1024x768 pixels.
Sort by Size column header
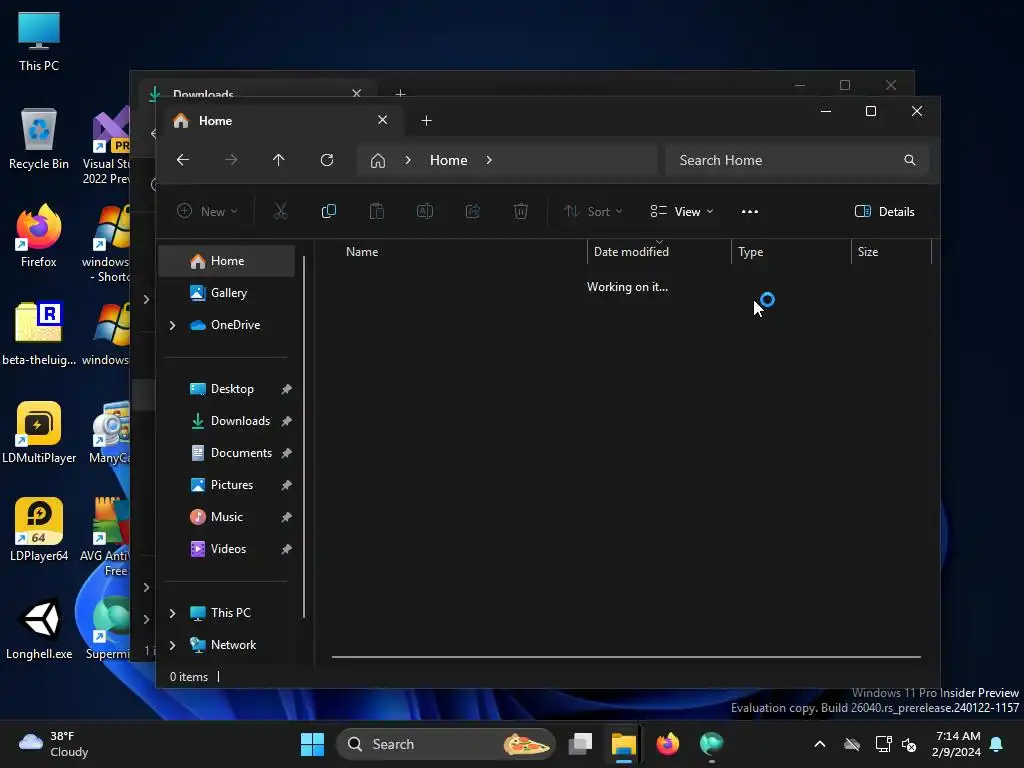[x=891, y=252]
